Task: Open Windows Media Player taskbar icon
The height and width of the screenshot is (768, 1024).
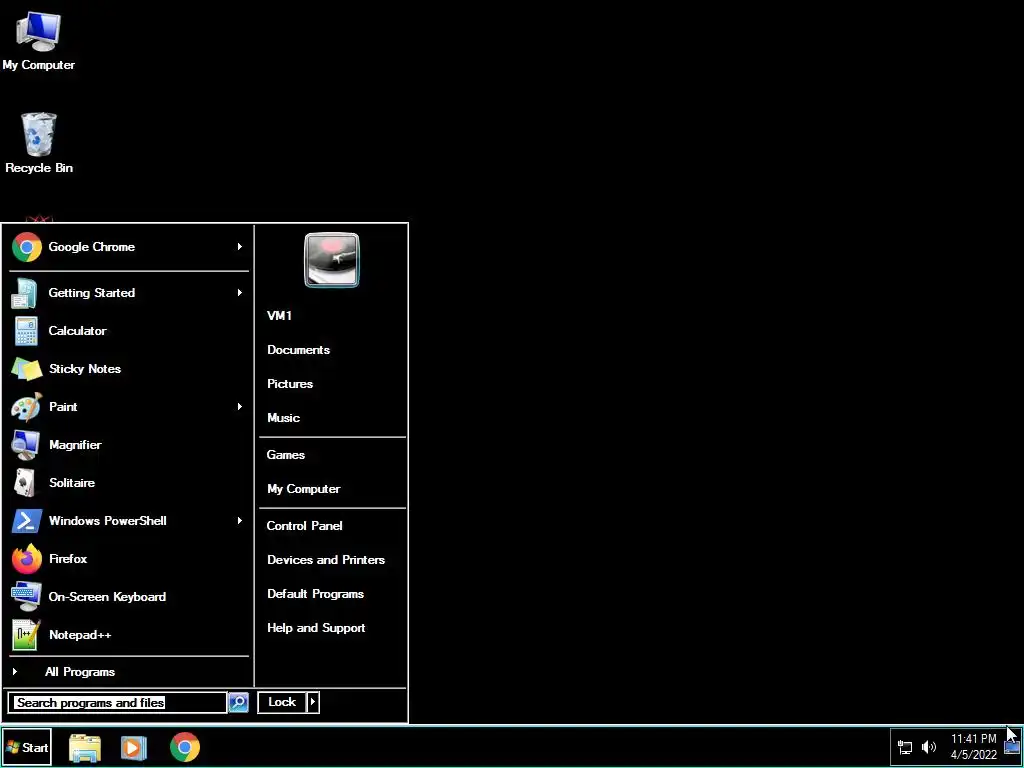Action: click(x=134, y=748)
